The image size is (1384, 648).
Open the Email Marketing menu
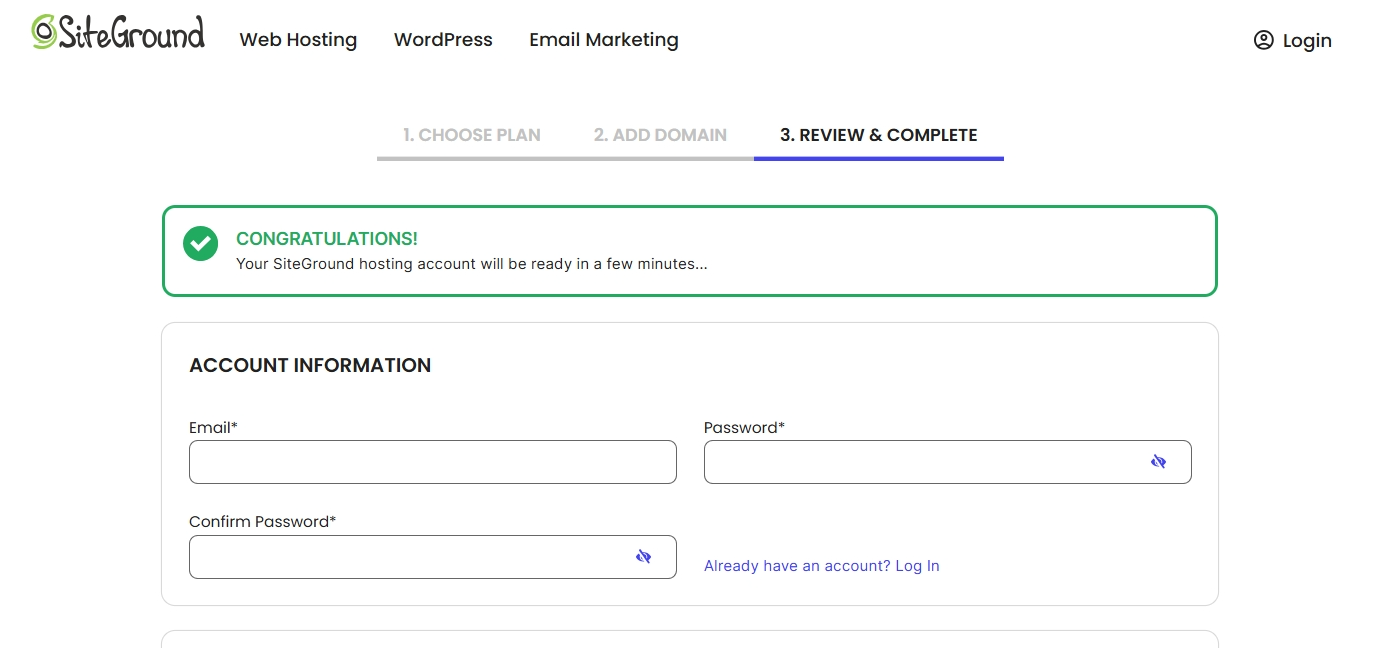[x=604, y=40]
